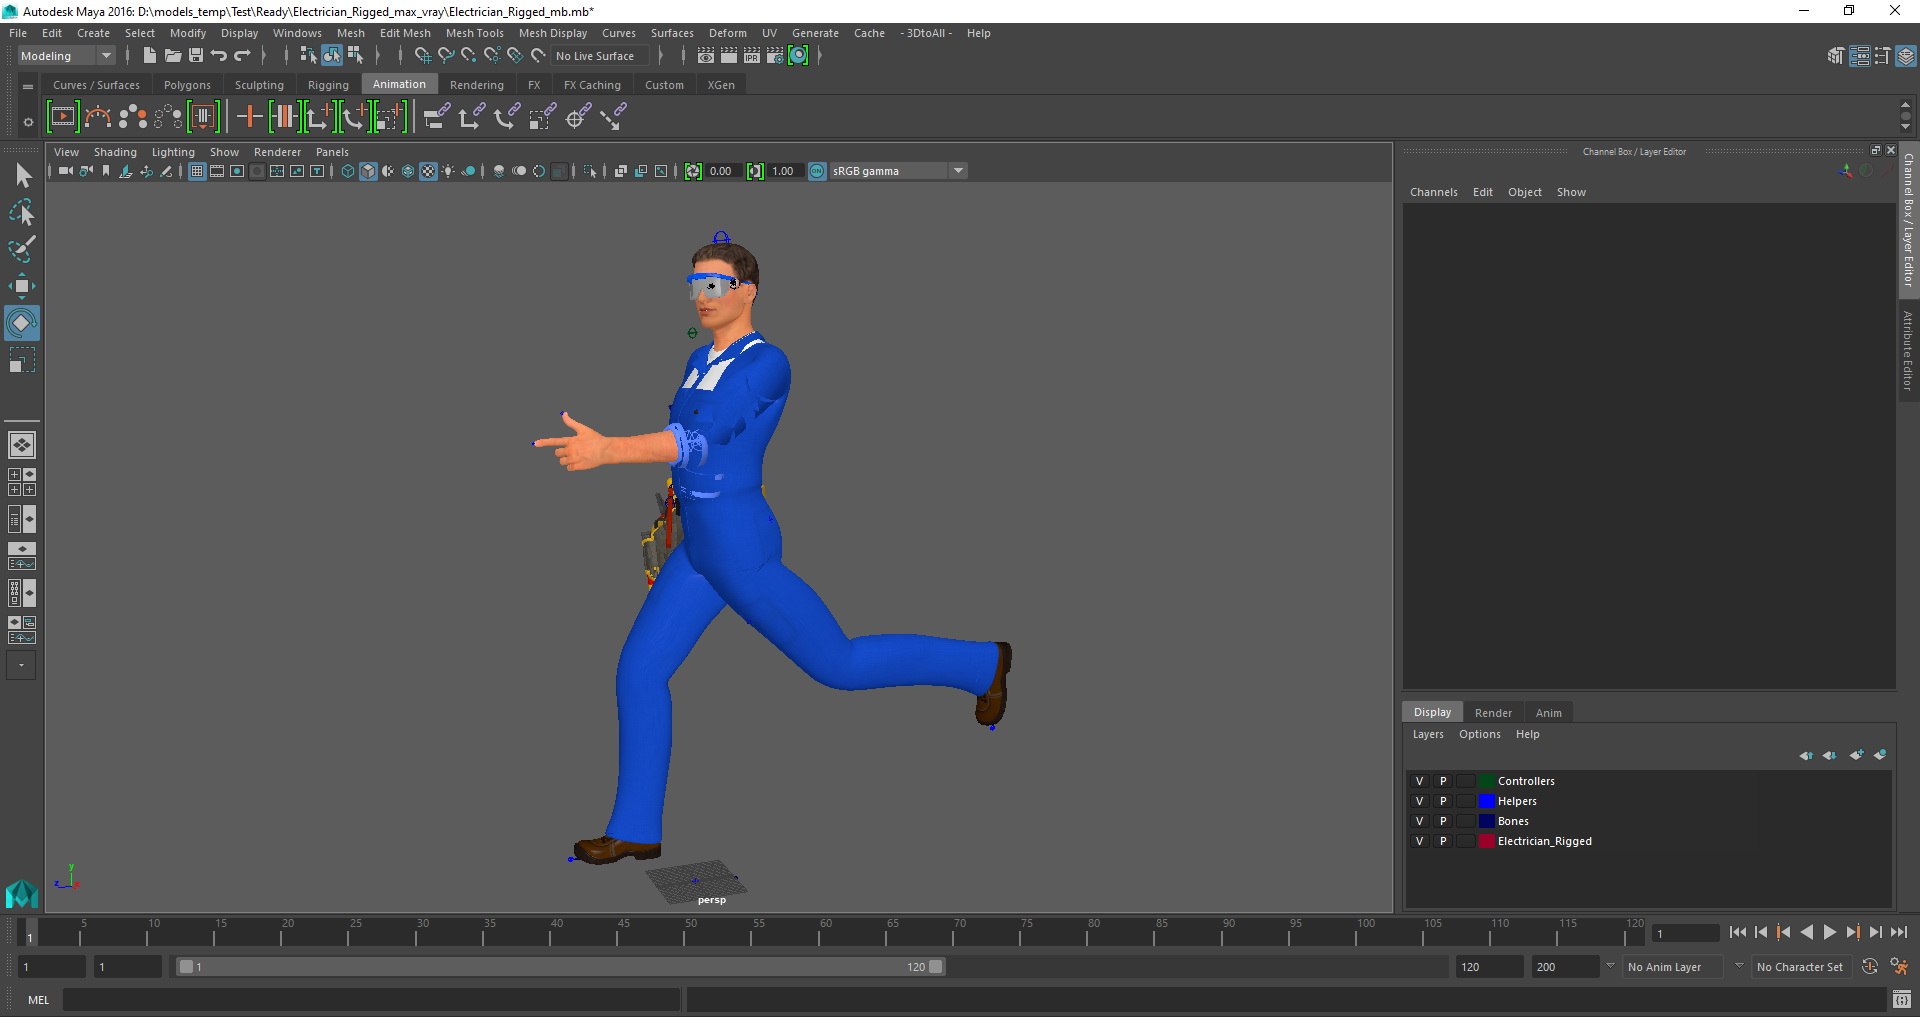Toggle visibility V of Bones layer
The image size is (1920, 1017).
(1419, 821)
